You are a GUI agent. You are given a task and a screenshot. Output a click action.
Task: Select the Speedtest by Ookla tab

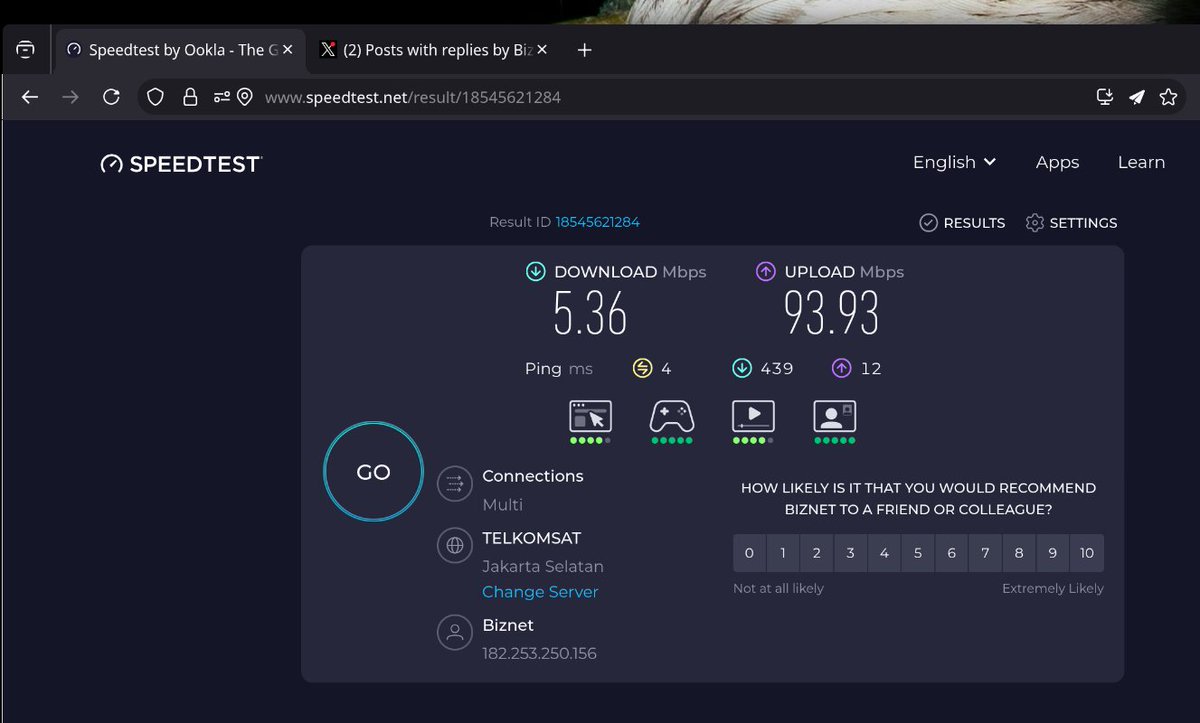(180, 50)
